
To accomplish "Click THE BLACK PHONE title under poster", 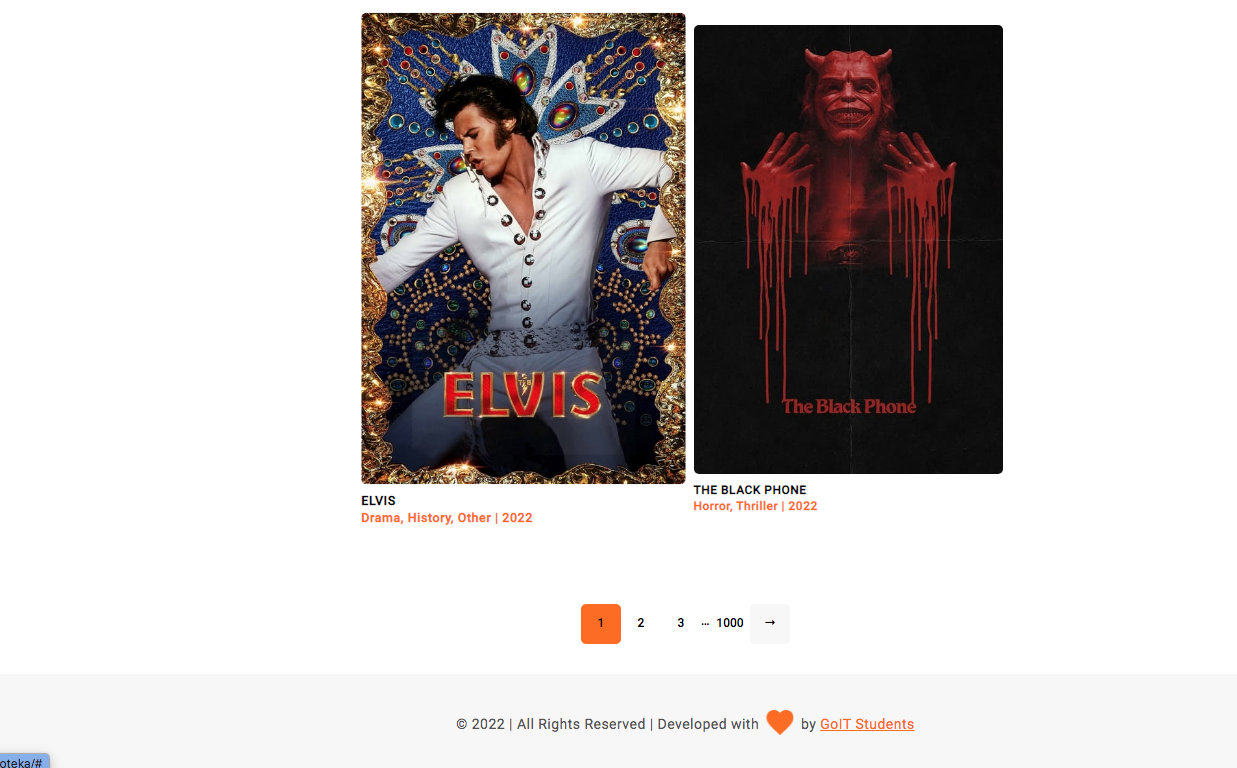I will coord(750,490).
